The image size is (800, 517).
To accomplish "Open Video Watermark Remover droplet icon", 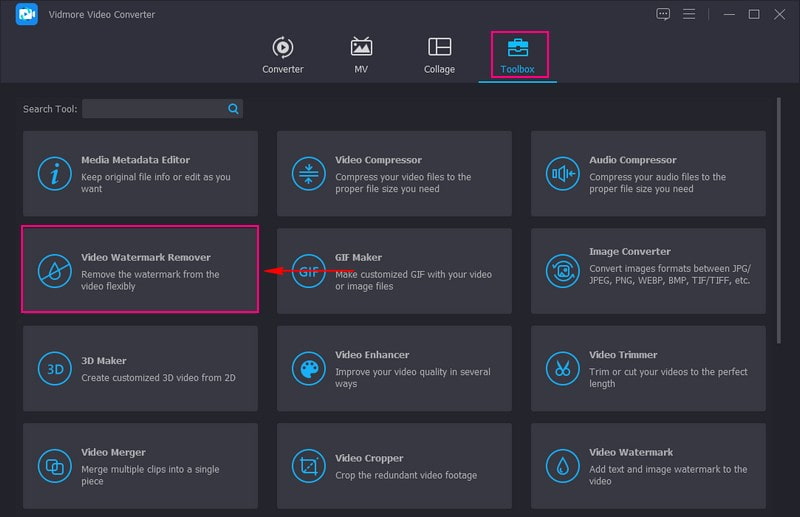I will point(54,271).
